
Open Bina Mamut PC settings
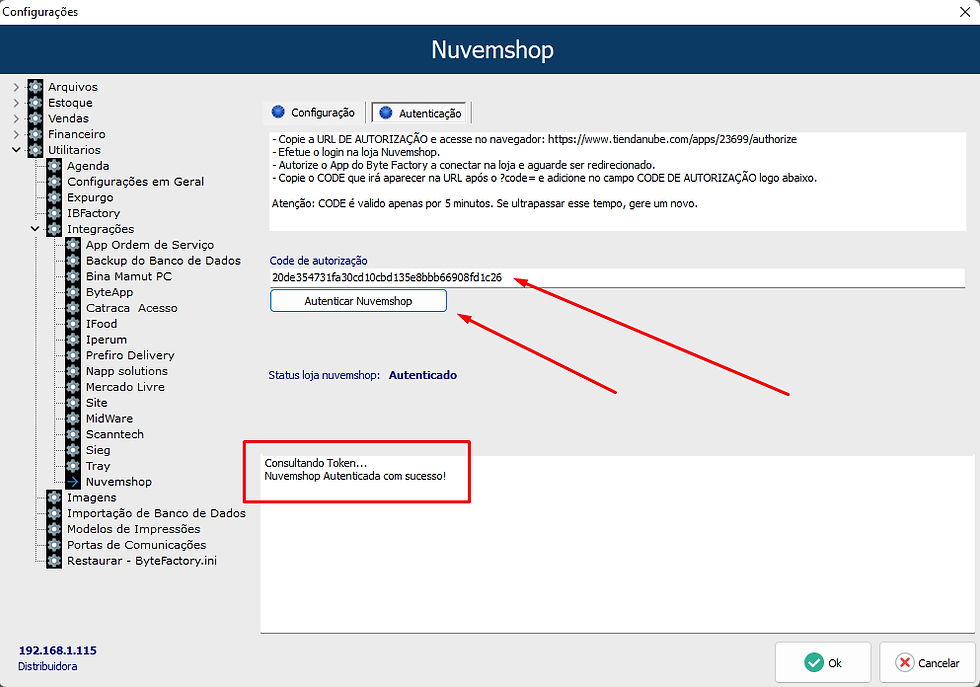click(x=129, y=276)
